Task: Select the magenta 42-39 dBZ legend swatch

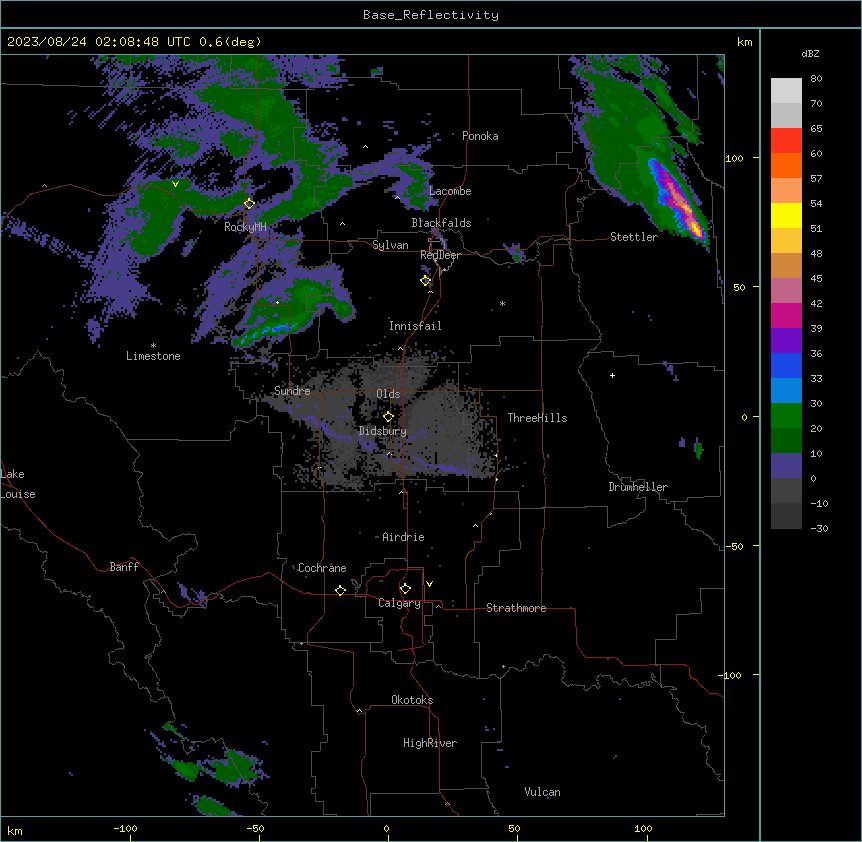Action: (786, 315)
